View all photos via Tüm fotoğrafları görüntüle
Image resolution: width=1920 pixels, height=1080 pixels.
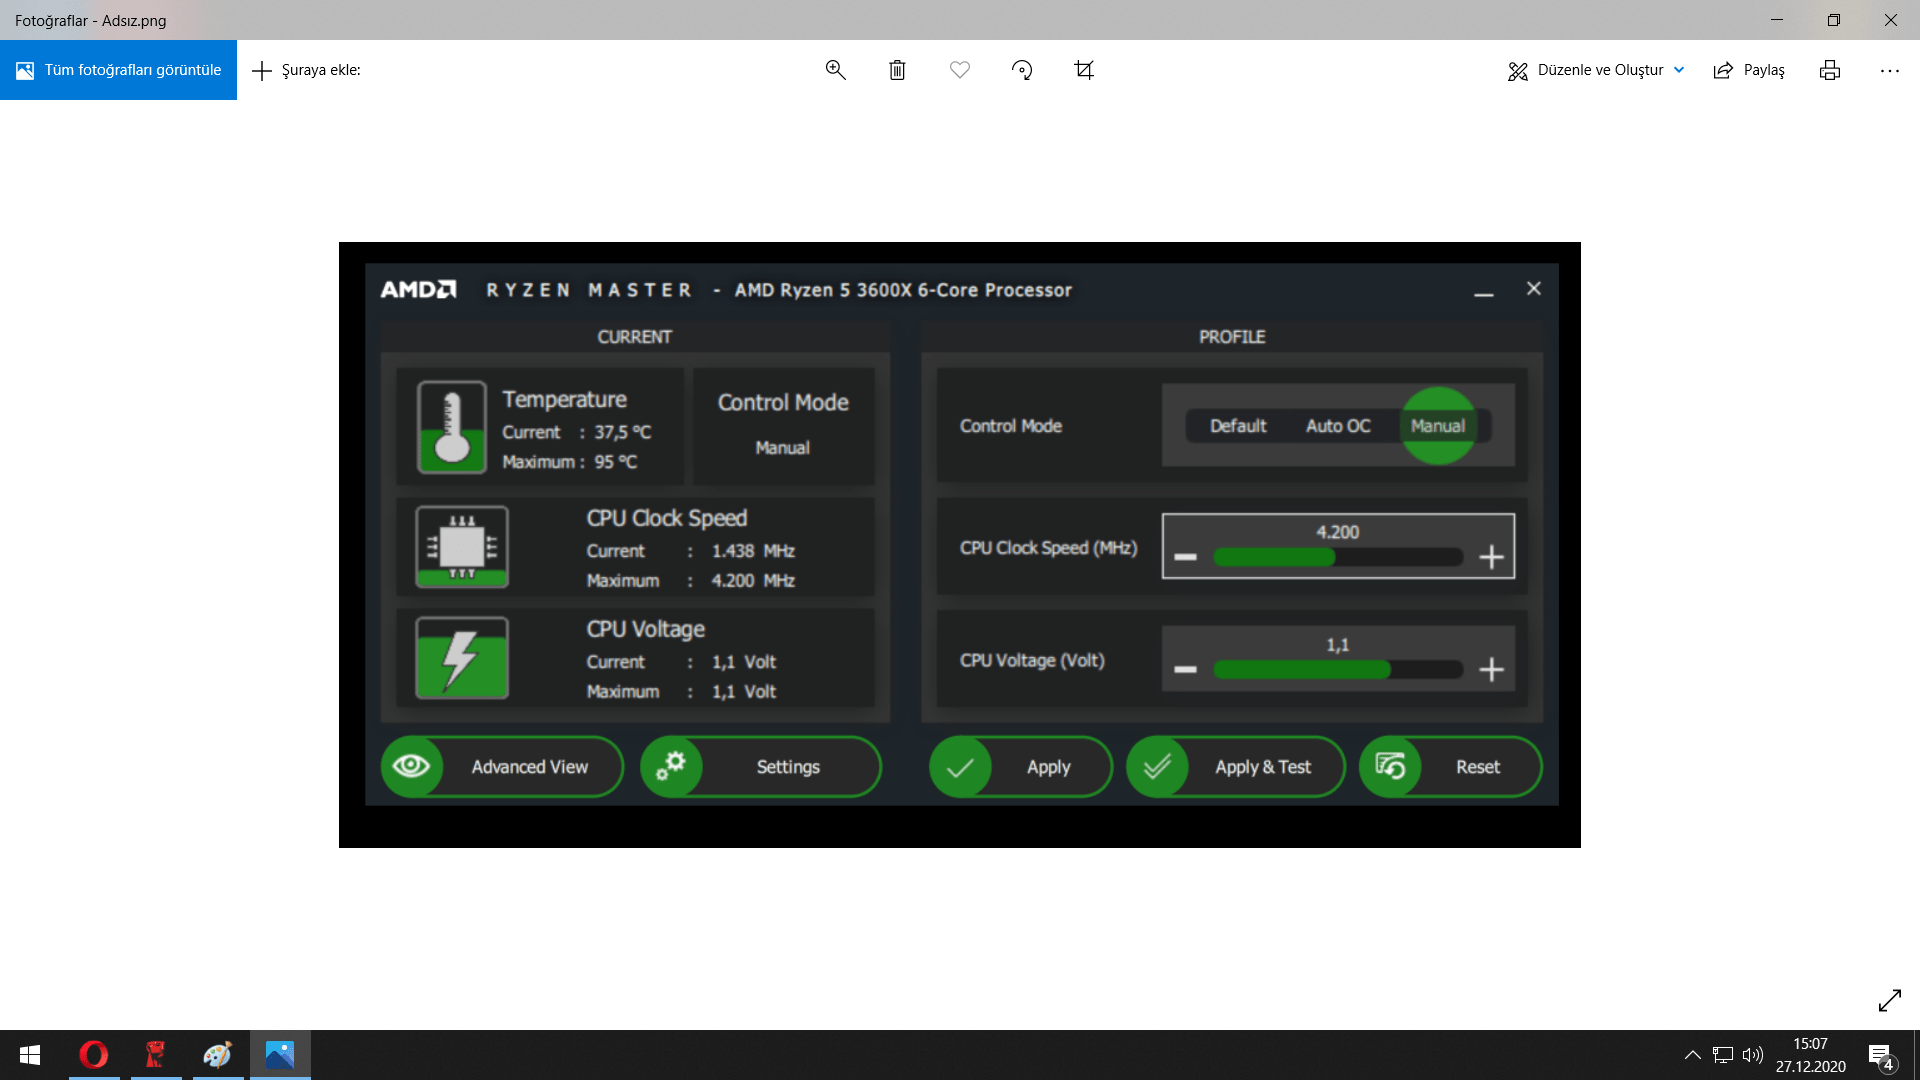pos(118,70)
